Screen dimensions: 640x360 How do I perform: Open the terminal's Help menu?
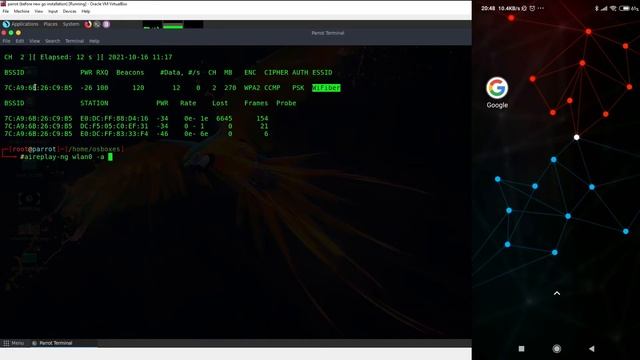tap(94, 41)
